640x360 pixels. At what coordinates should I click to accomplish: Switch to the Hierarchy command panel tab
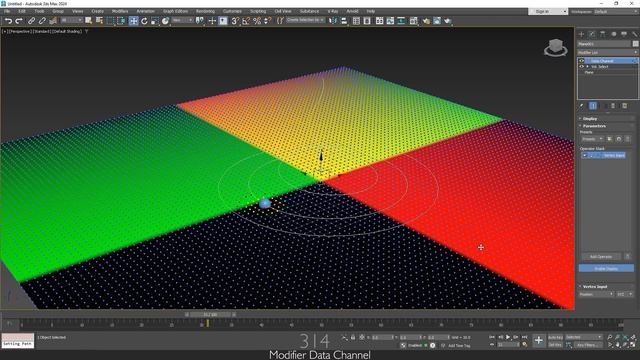[602, 34]
